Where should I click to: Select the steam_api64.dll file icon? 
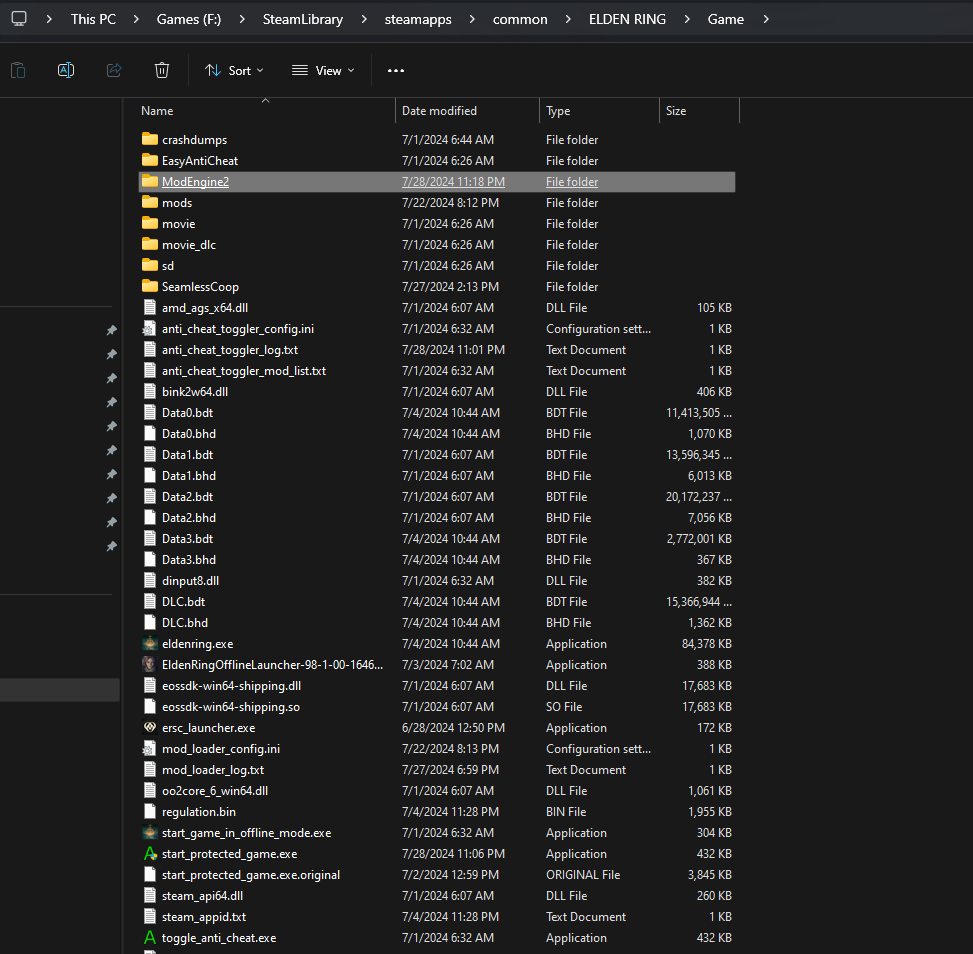click(x=150, y=896)
